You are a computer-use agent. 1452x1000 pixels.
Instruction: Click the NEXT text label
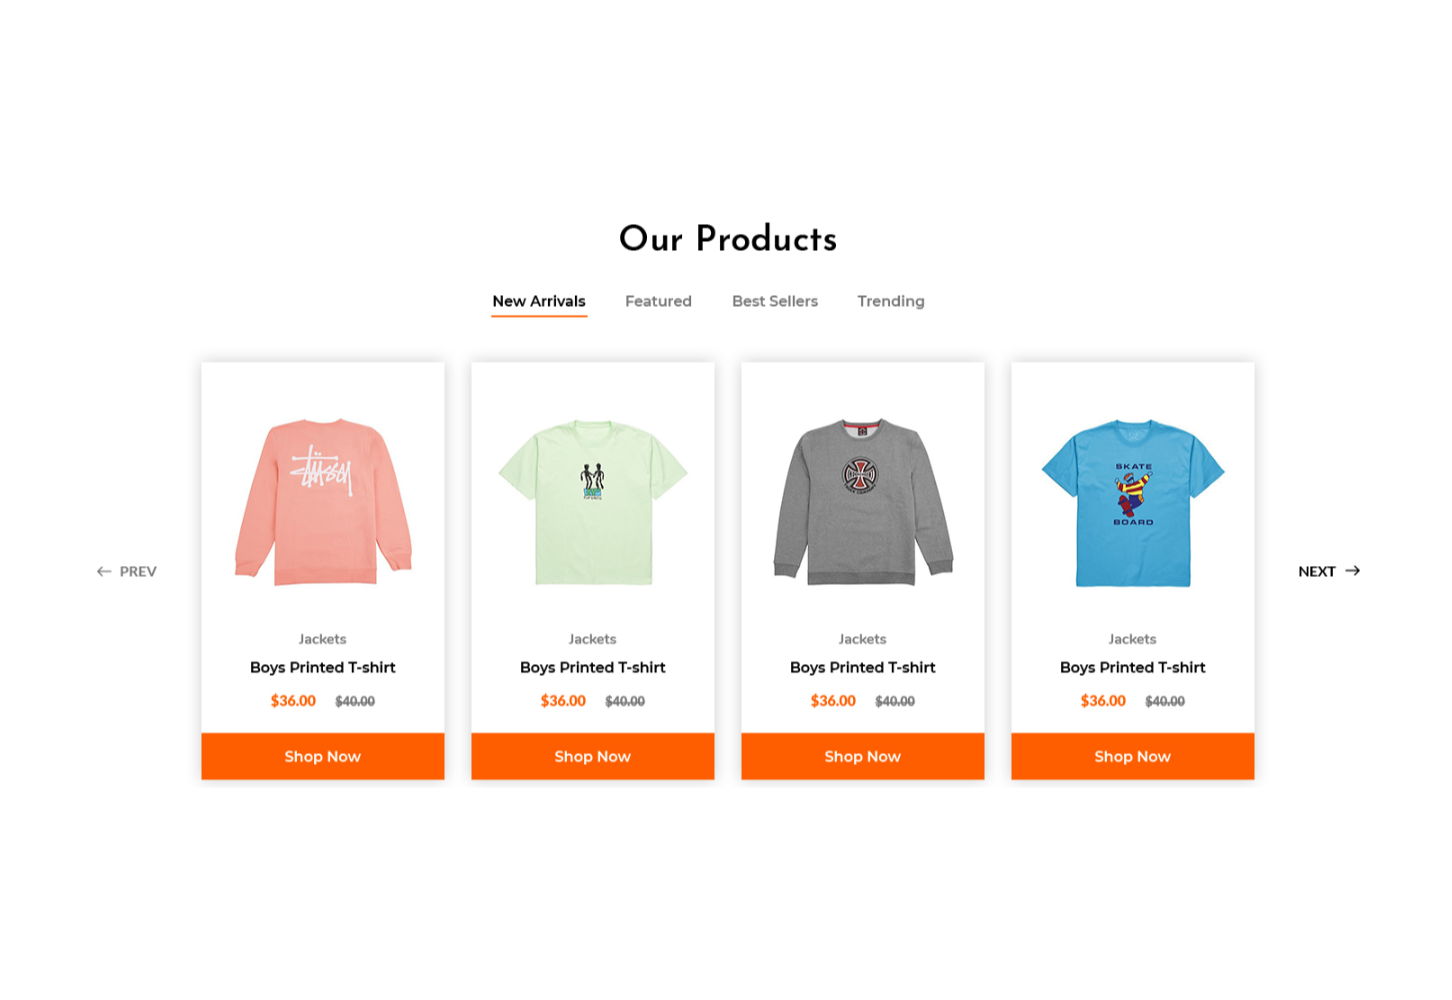pos(1317,572)
